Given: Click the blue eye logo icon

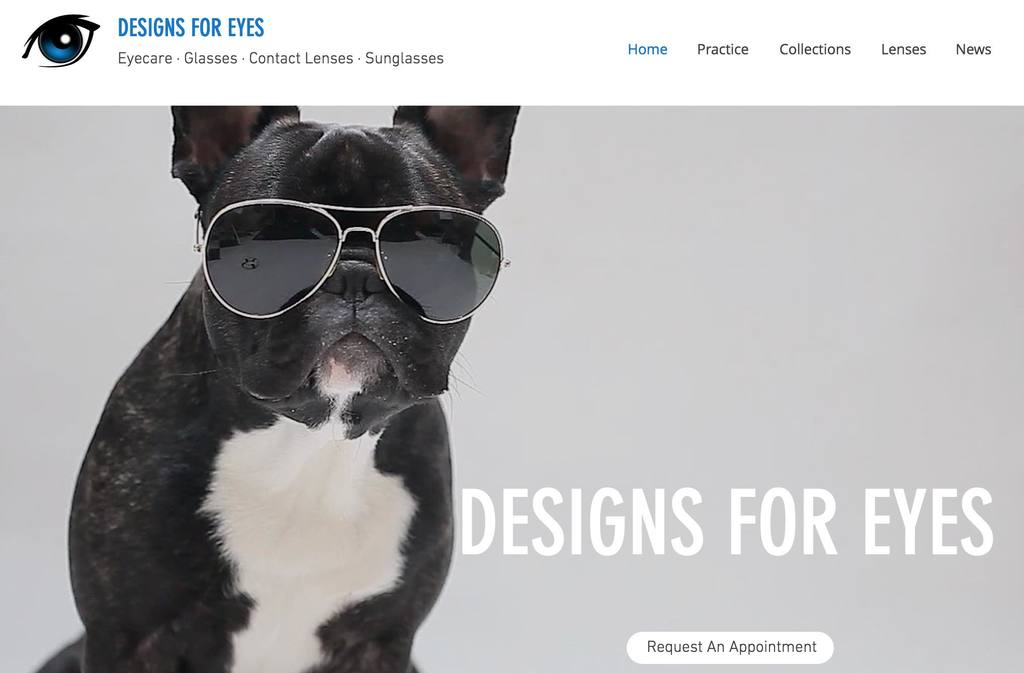Looking at the screenshot, I should 61,40.
